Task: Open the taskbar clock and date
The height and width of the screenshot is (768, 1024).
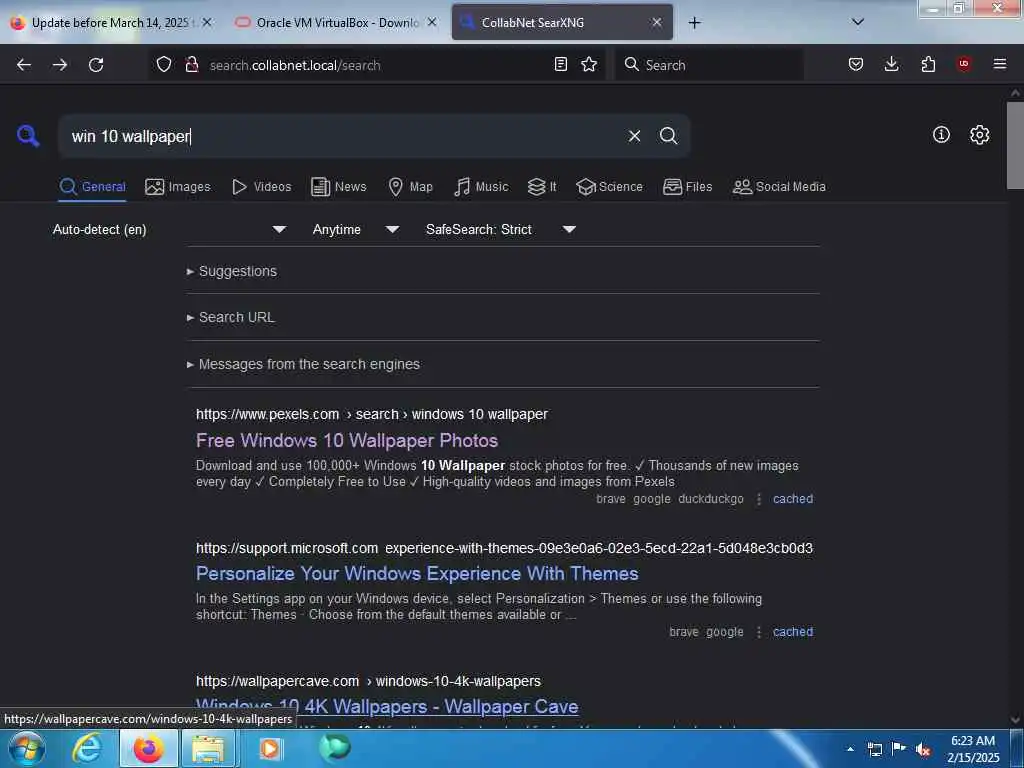Action: (x=973, y=749)
